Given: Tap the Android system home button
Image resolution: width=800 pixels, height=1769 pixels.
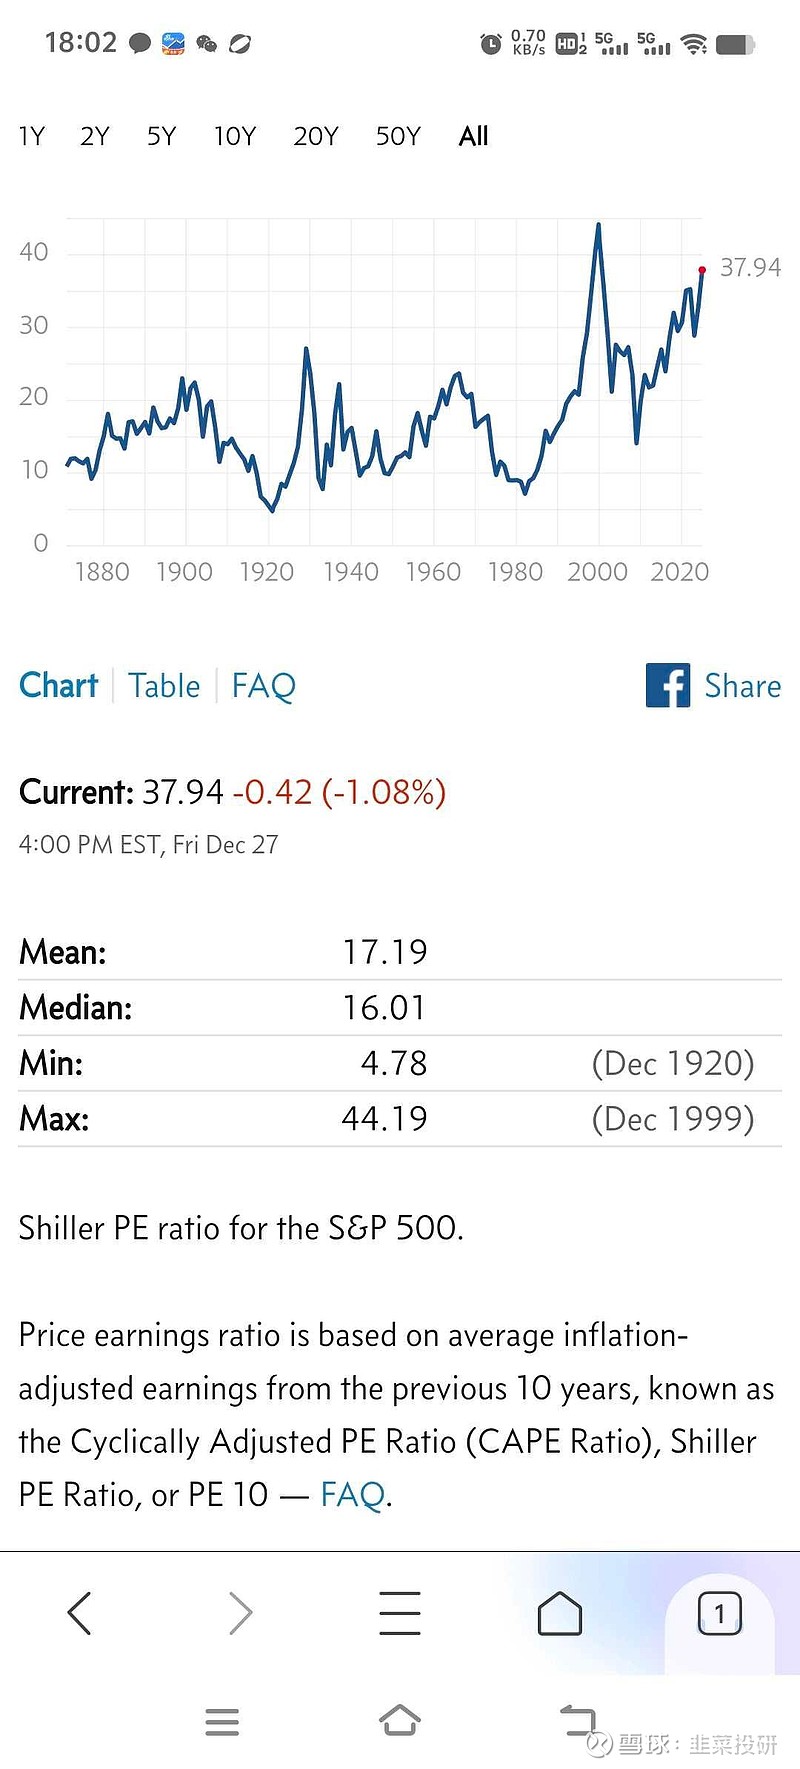Looking at the screenshot, I should [400, 1720].
